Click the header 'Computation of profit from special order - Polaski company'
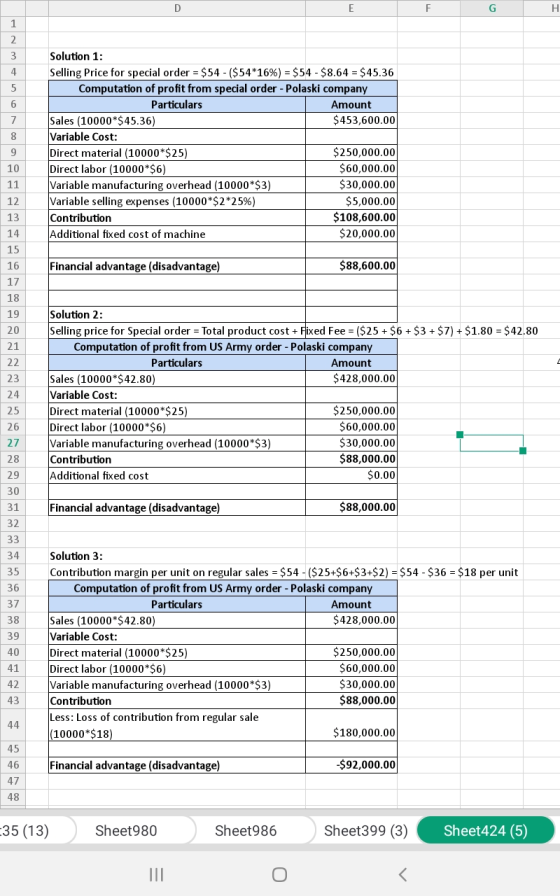The height and width of the screenshot is (896, 560). (223, 89)
